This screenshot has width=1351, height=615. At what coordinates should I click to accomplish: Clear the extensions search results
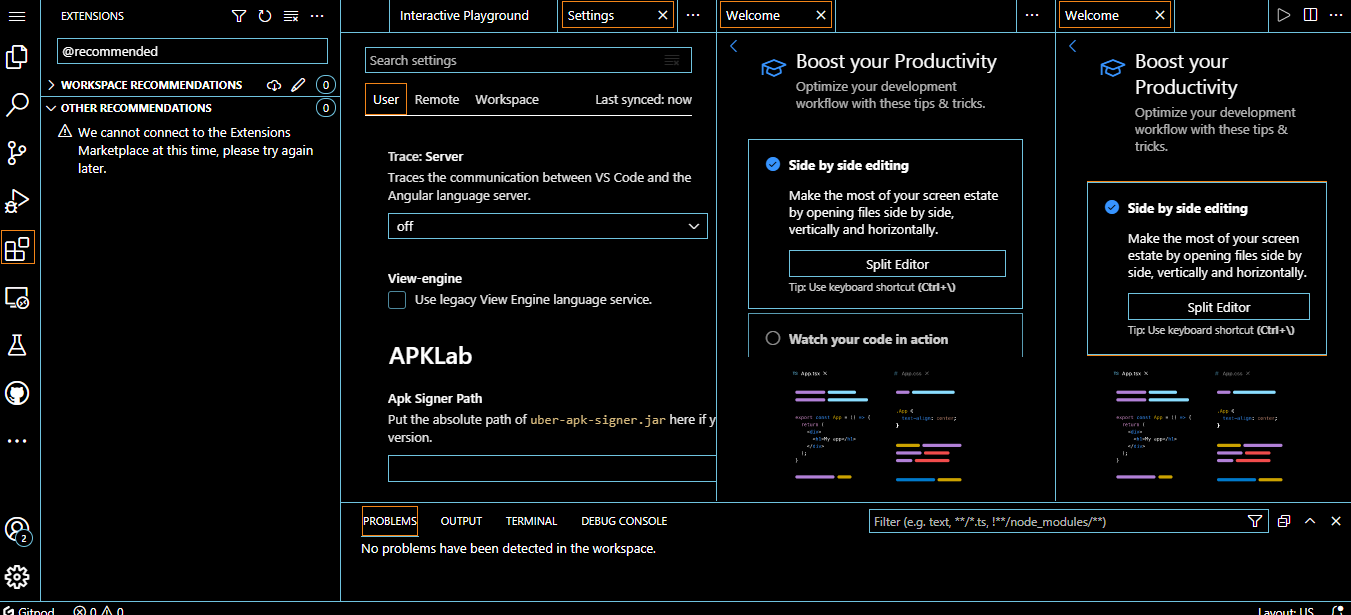click(x=291, y=16)
